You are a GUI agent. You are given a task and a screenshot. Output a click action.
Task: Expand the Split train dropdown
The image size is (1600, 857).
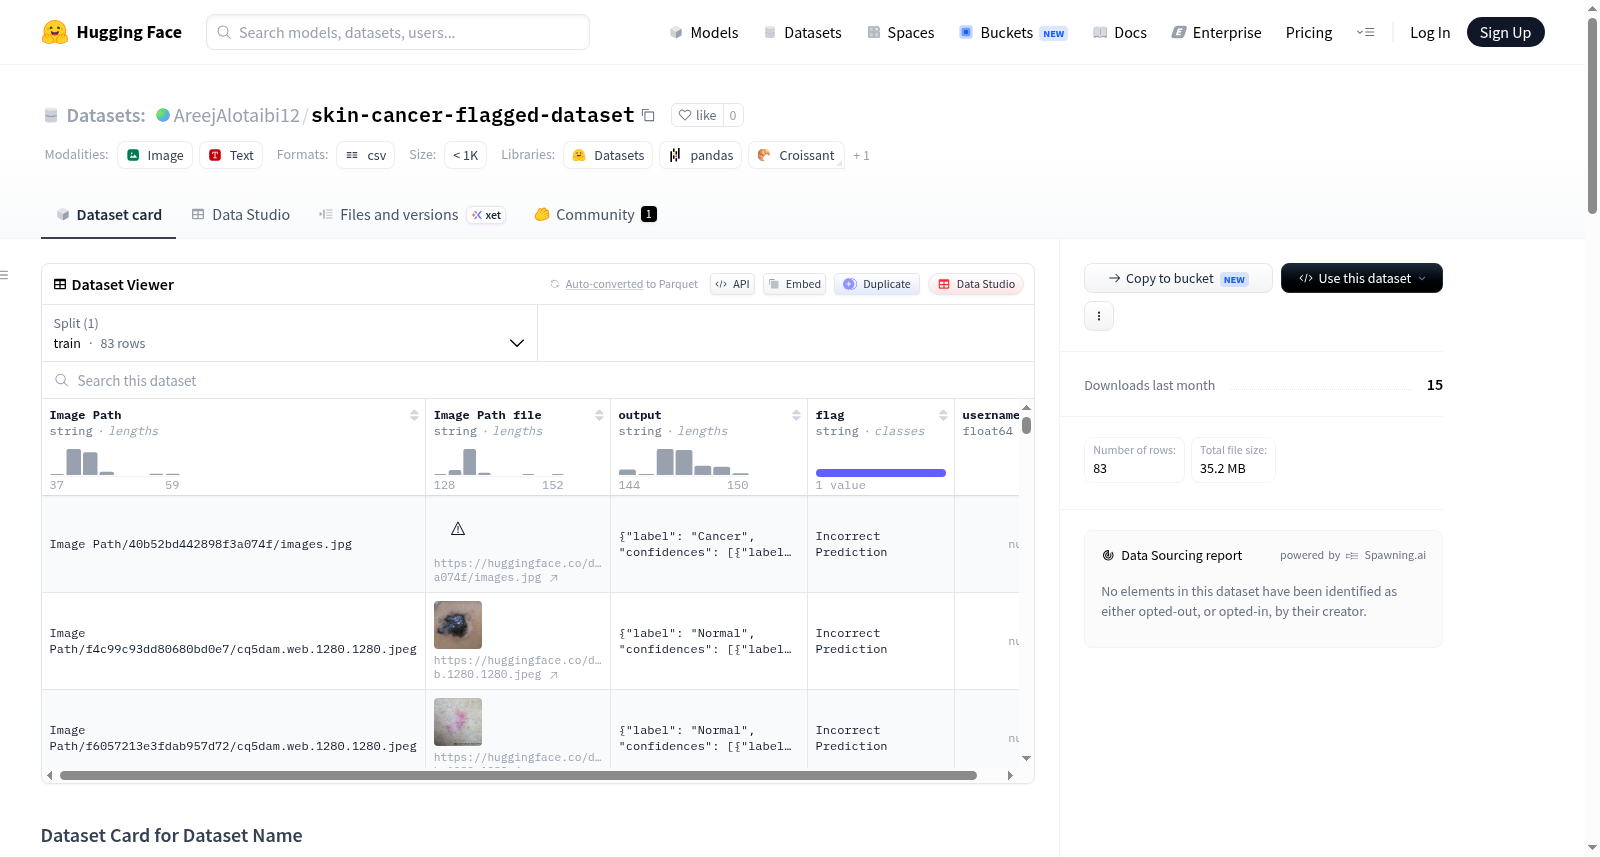tap(289, 333)
